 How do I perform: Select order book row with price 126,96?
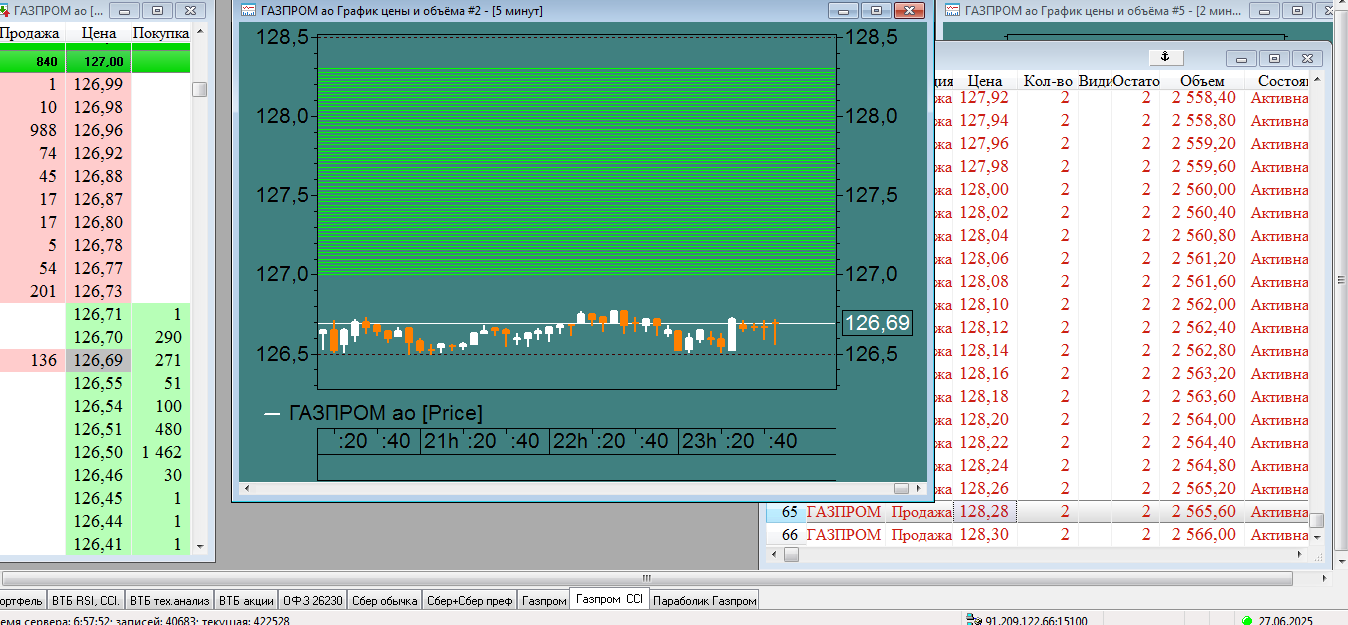[98, 130]
